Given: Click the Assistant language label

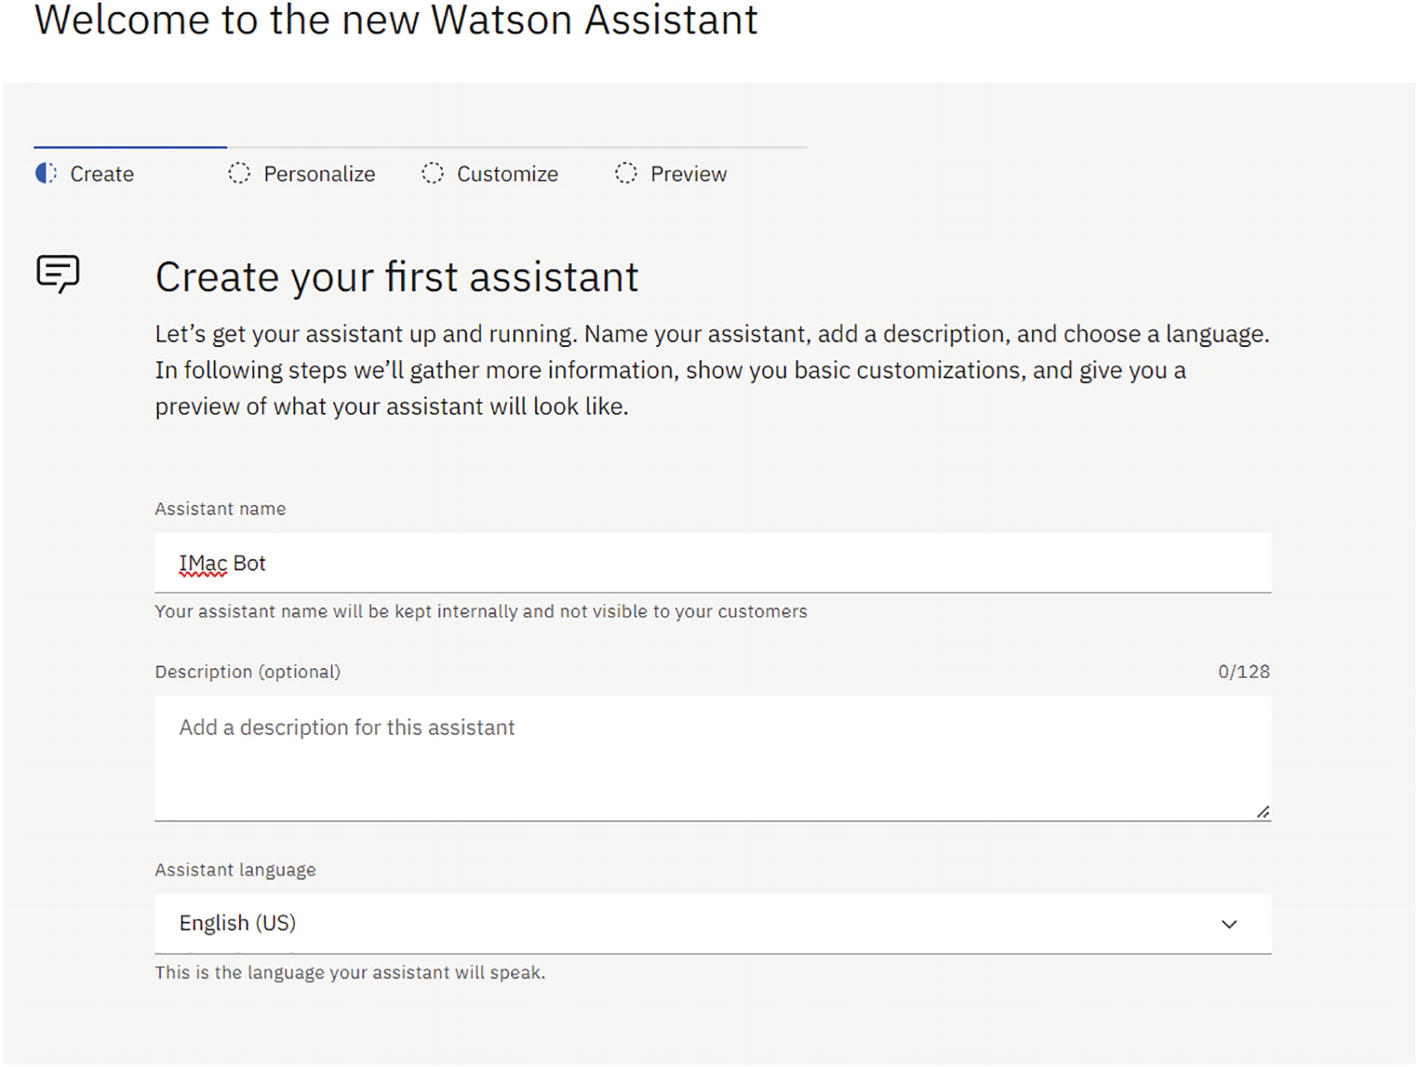Looking at the screenshot, I should (235, 870).
